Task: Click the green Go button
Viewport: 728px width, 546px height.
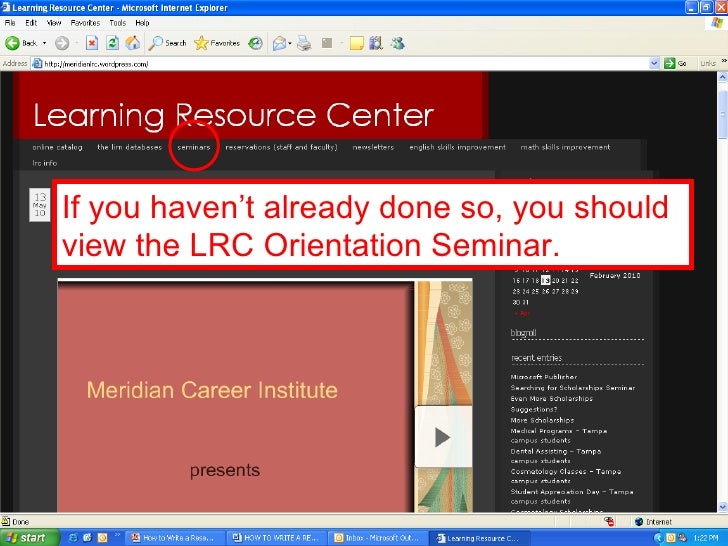Action: point(676,64)
